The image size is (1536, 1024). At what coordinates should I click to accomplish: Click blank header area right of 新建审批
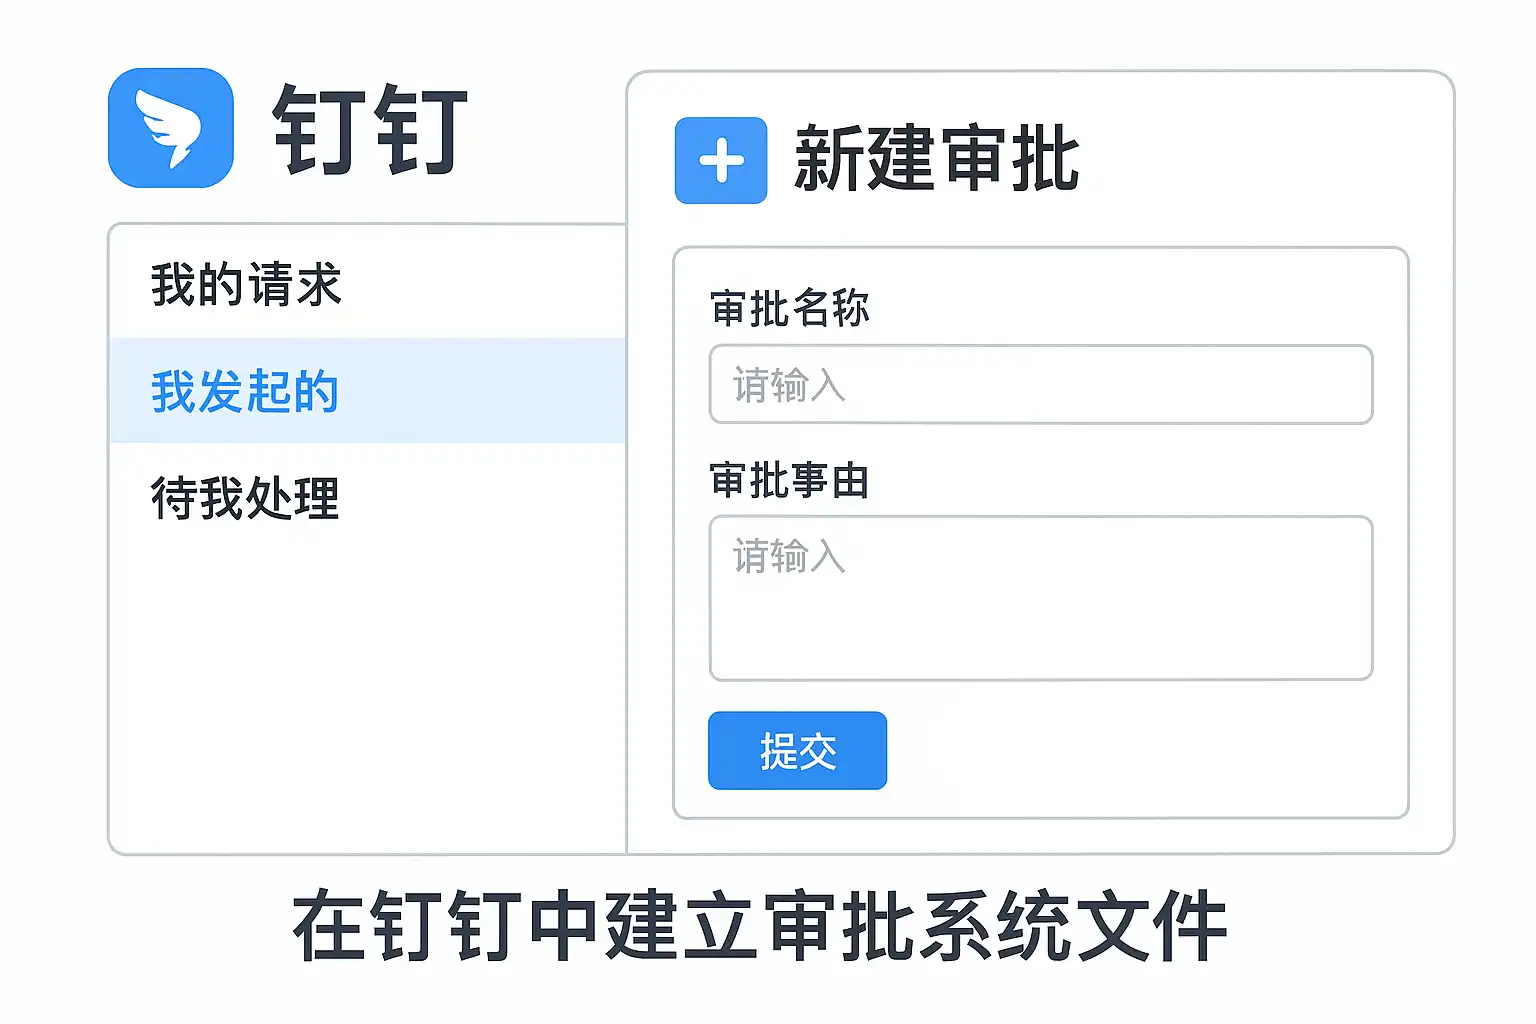point(1260,160)
